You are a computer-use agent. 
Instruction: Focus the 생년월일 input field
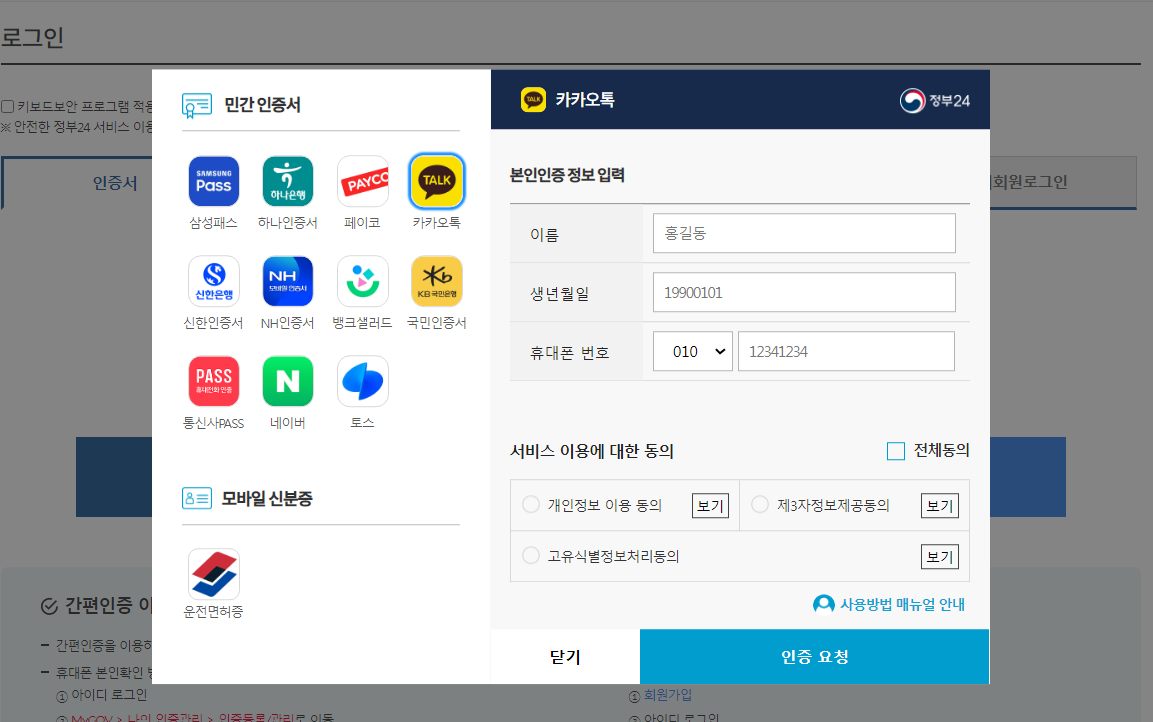pyautogui.click(x=804, y=293)
